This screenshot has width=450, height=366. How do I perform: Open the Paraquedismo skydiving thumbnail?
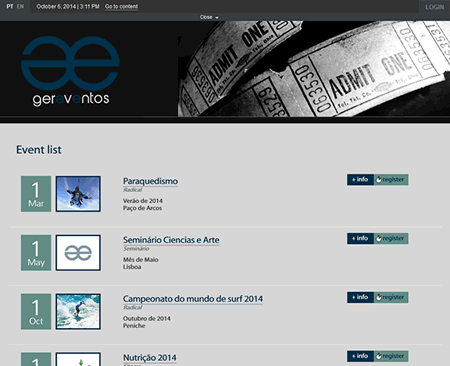[x=78, y=194]
